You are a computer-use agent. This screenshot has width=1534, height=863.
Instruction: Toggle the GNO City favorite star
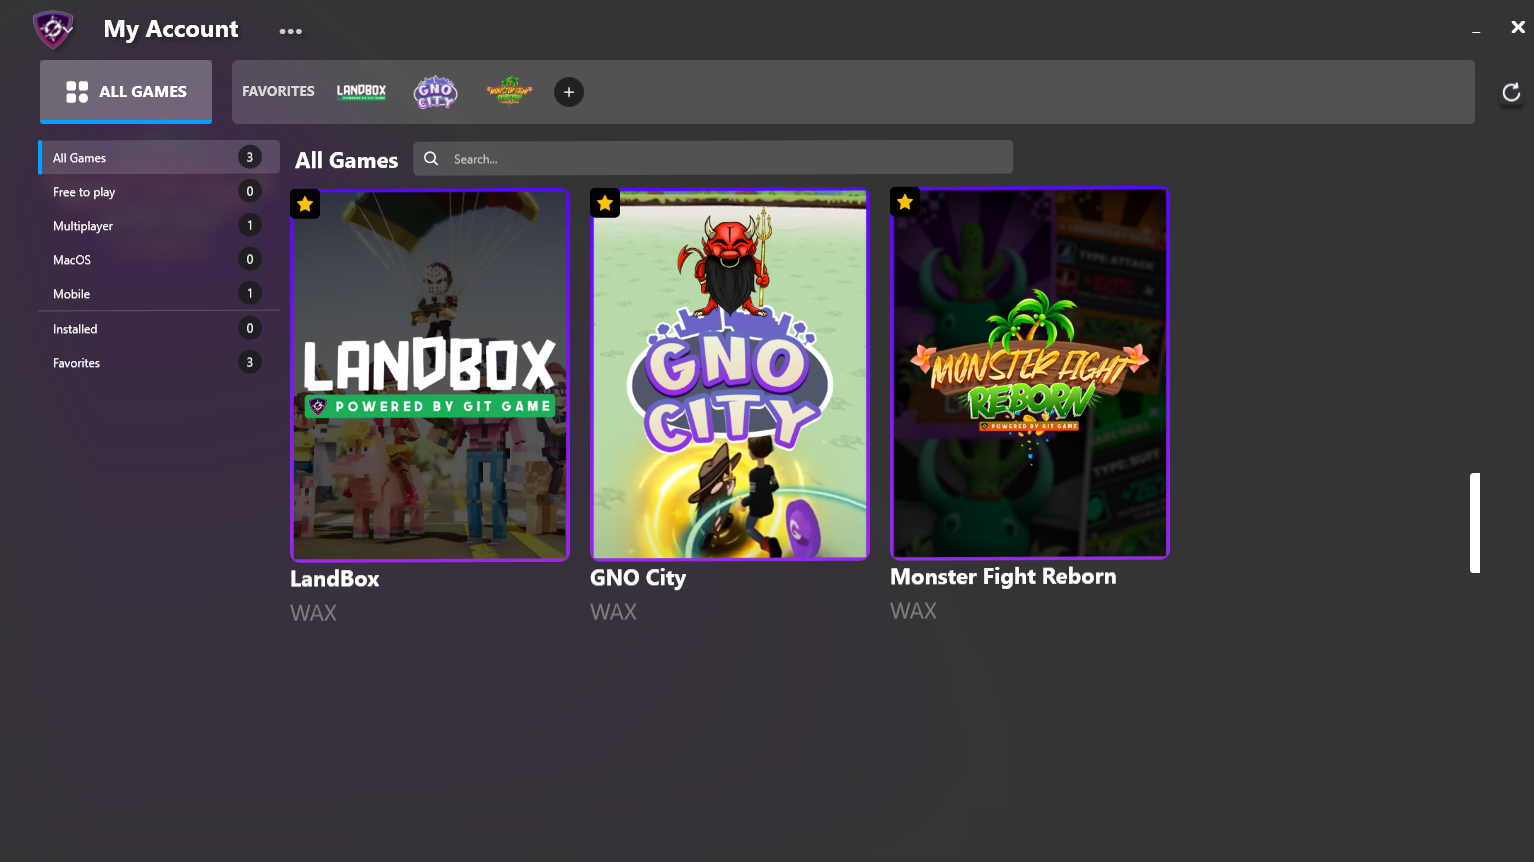pos(605,204)
